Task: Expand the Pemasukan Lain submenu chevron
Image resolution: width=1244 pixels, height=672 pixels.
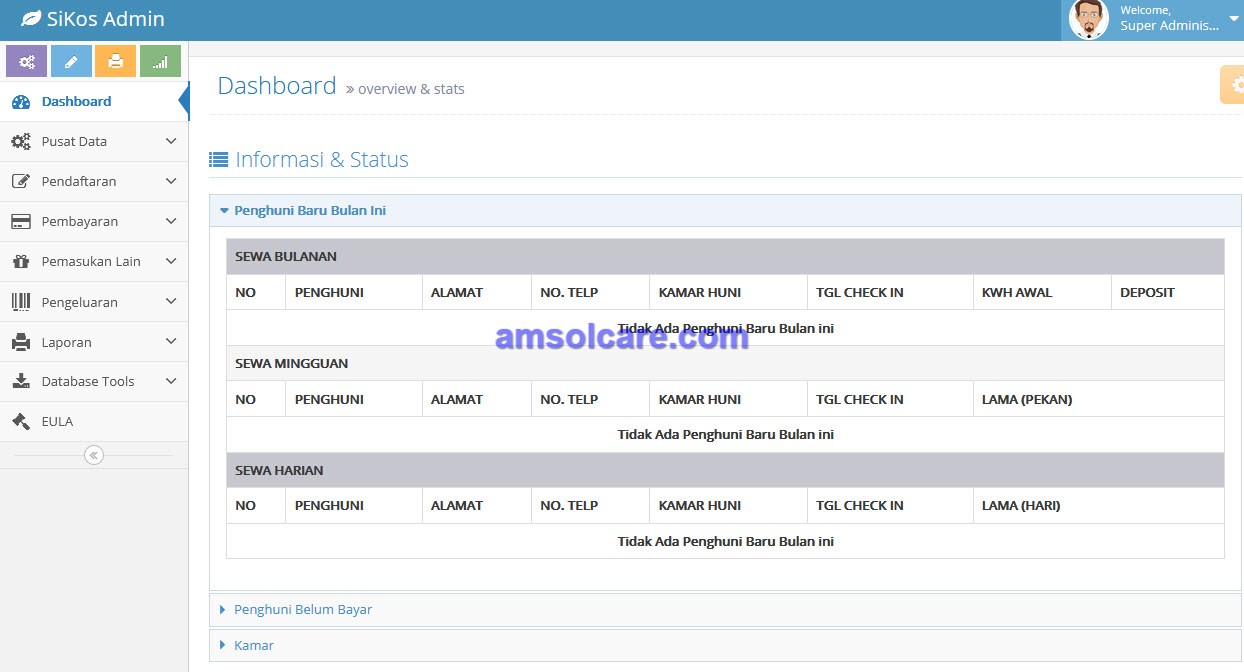Action: 171,261
